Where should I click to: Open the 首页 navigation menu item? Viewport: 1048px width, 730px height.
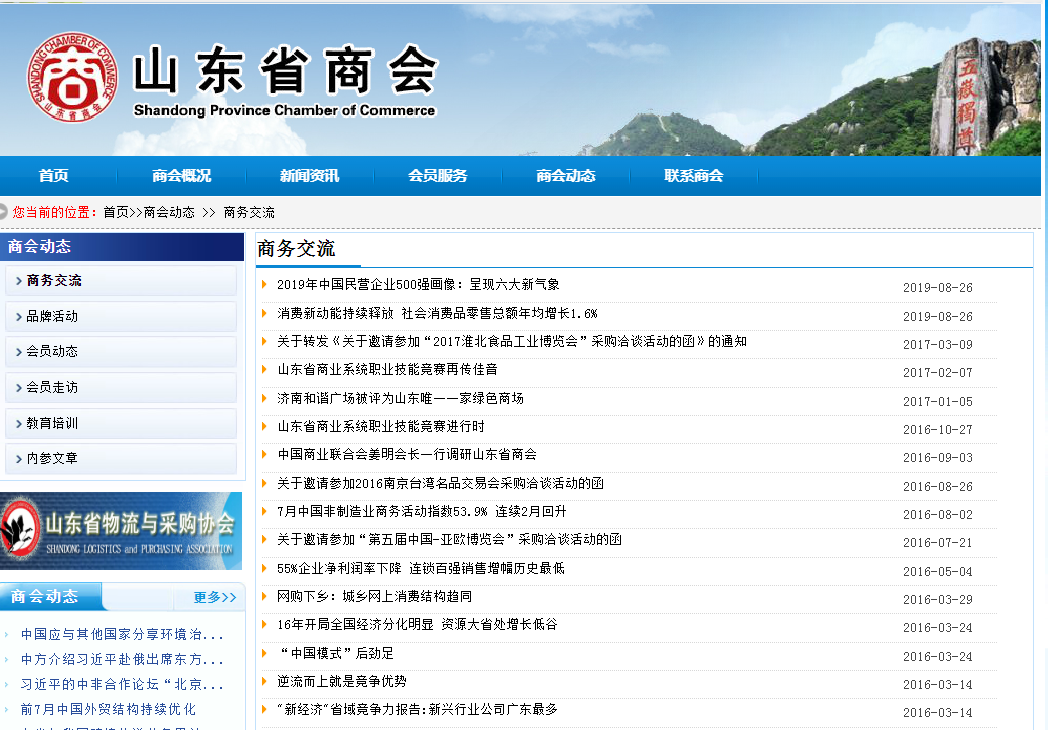click(54, 176)
